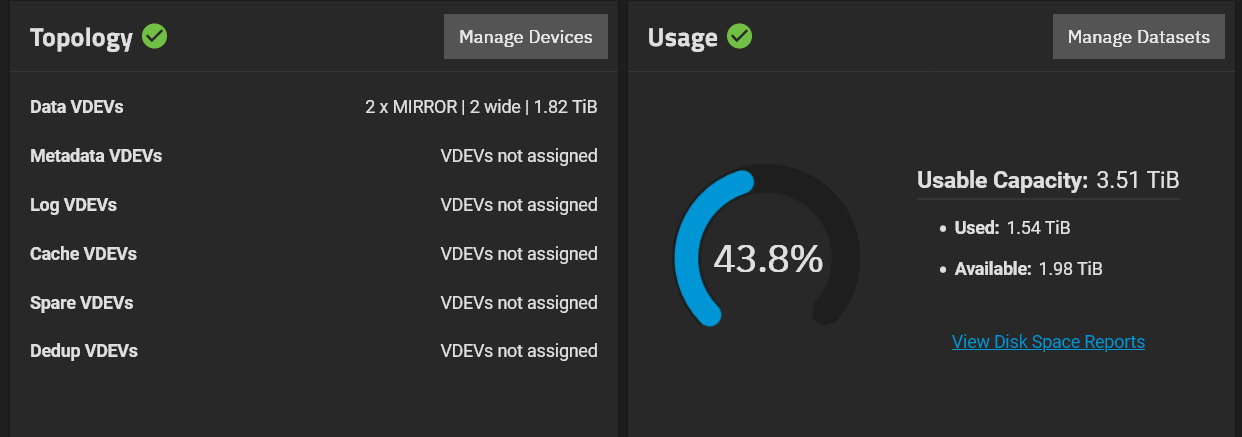Click the Topology card heading

click(x=81, y=38)
